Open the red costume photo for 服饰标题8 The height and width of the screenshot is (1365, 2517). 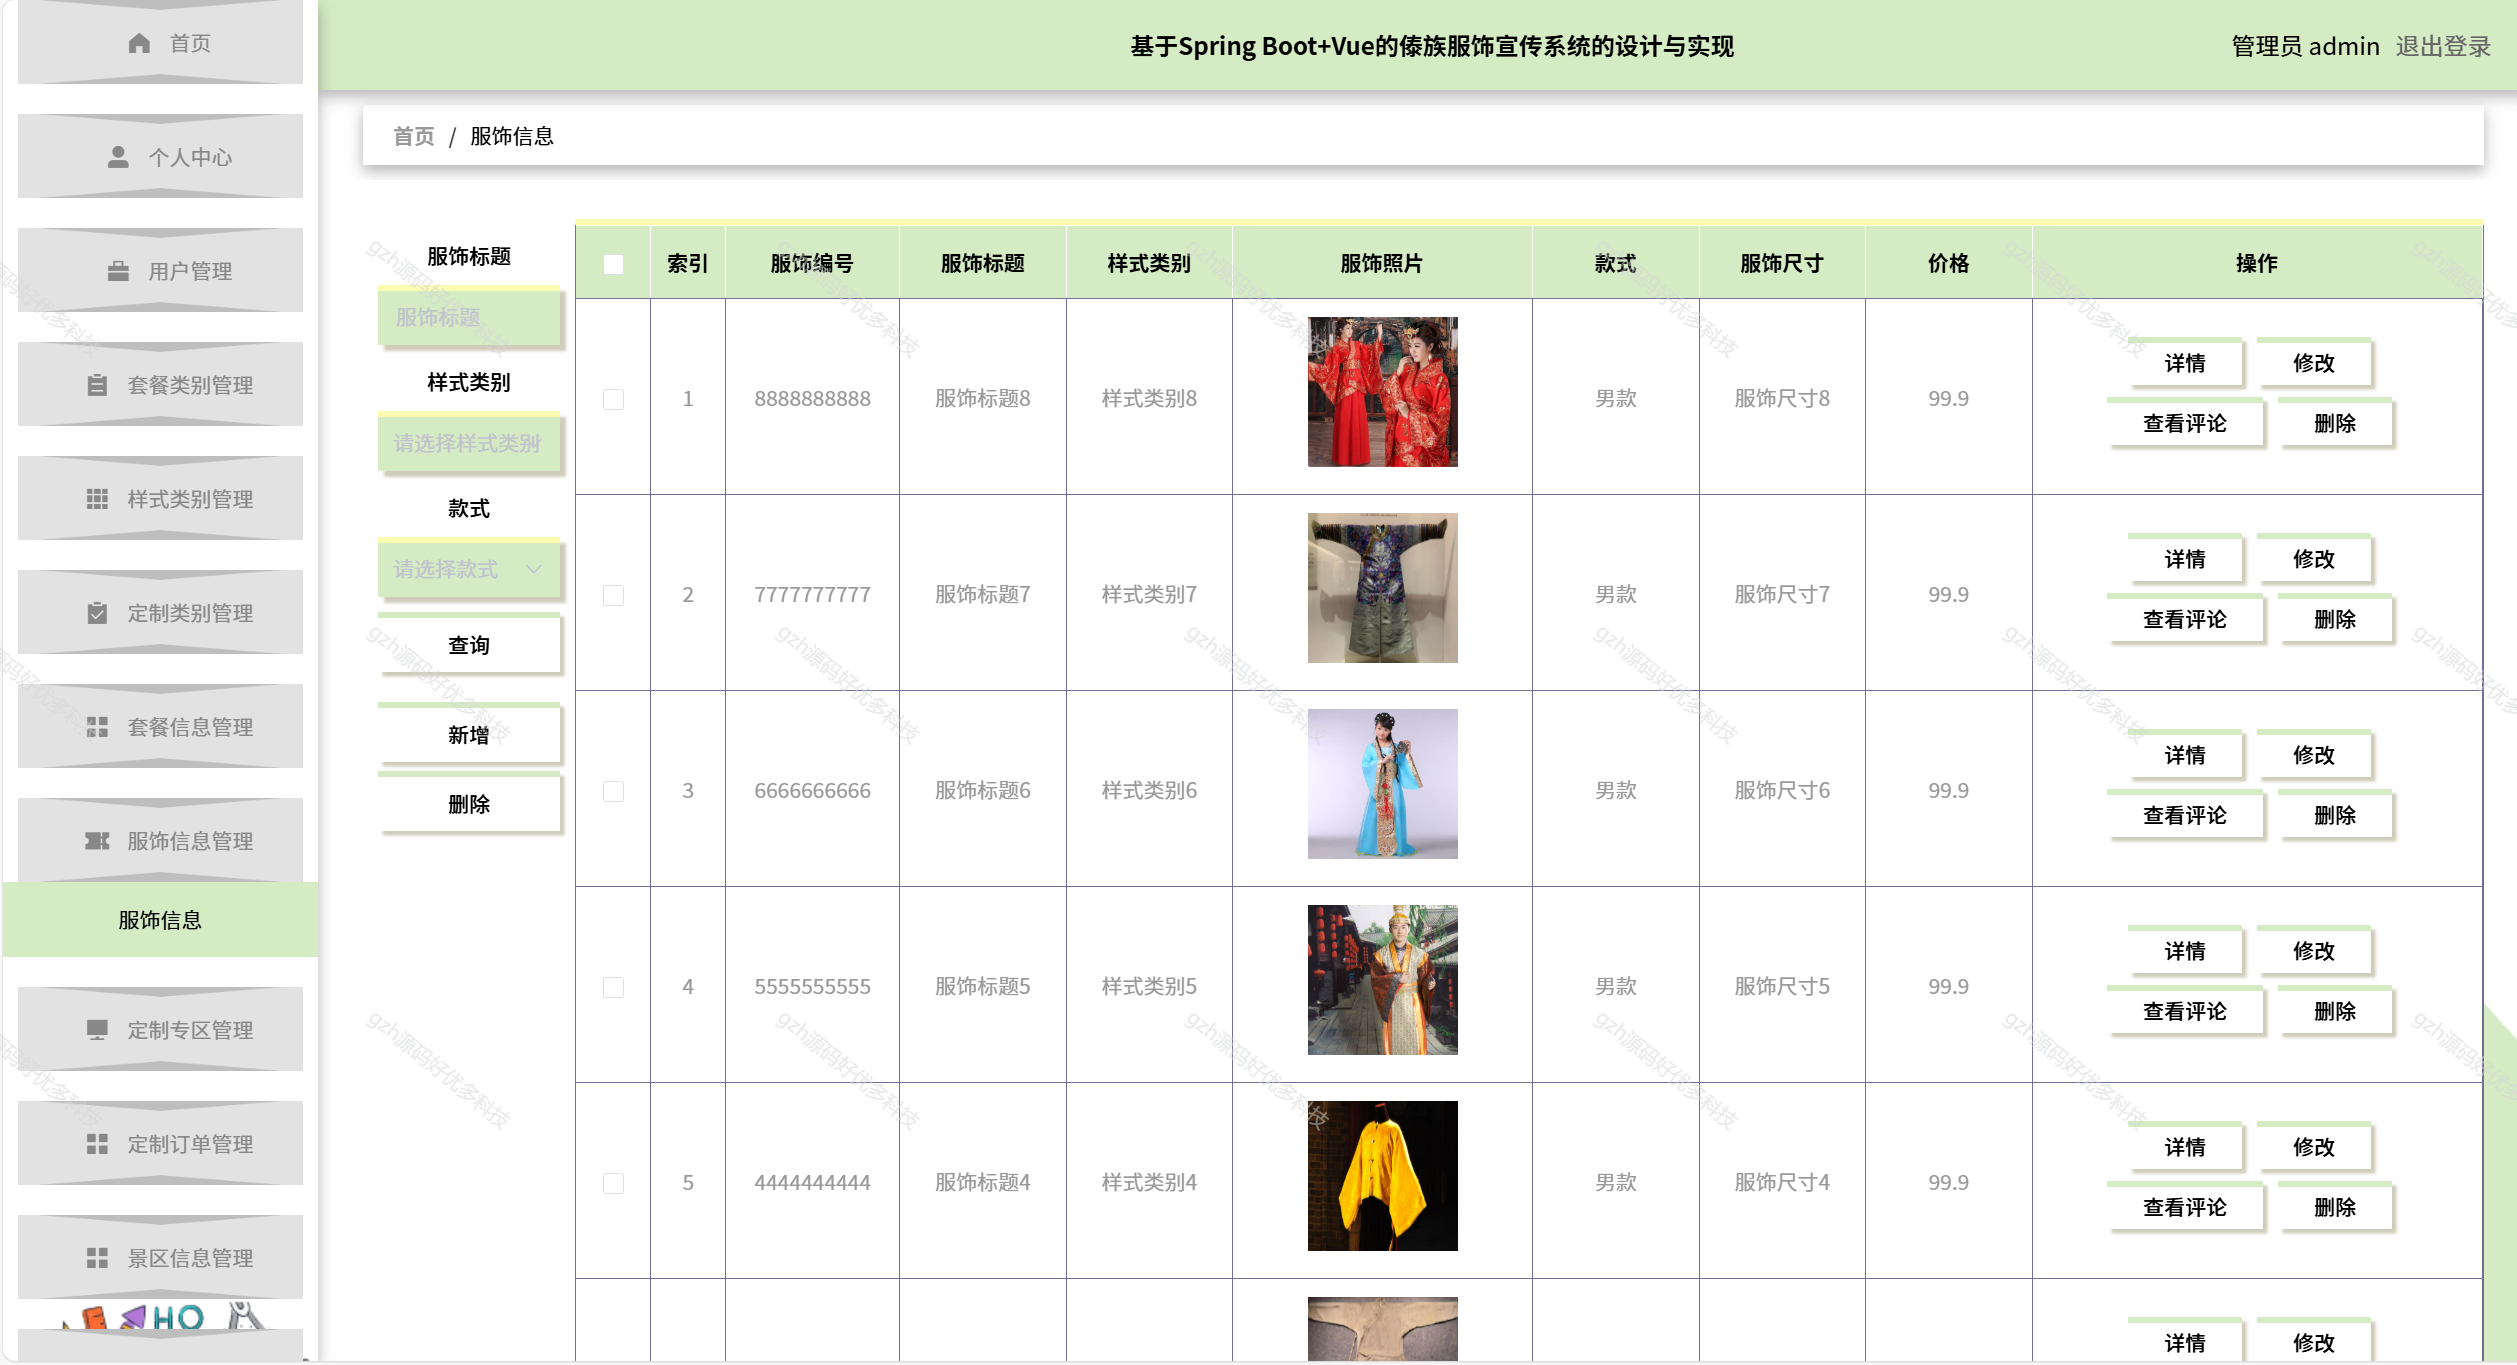click(x=1382, y=392)
